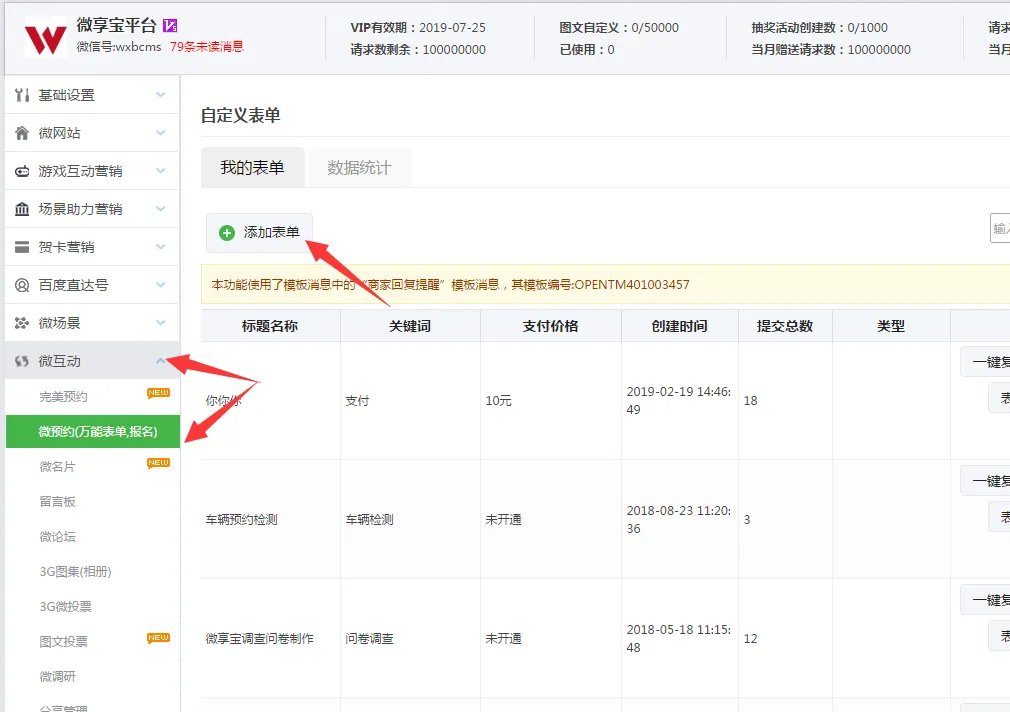Click the scatter icon next to 微场景
Viewport: 1010px width, 712px height.
(x=23, y=323)
